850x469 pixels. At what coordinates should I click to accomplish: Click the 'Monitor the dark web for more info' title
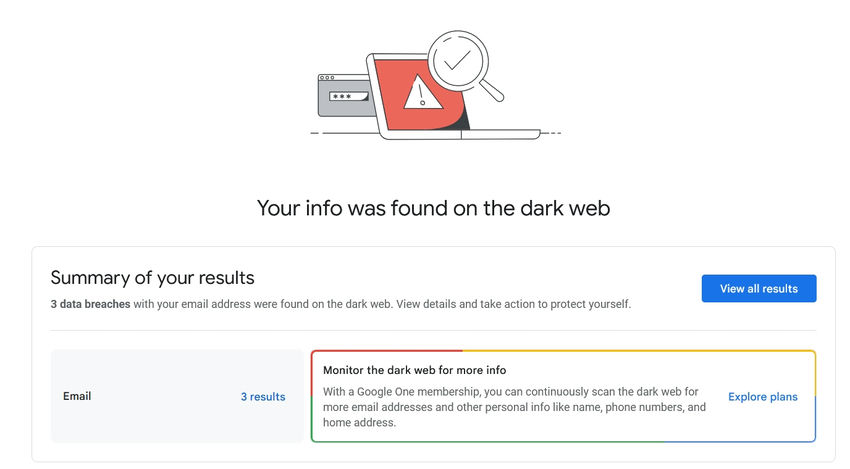[x=414, y=371]
